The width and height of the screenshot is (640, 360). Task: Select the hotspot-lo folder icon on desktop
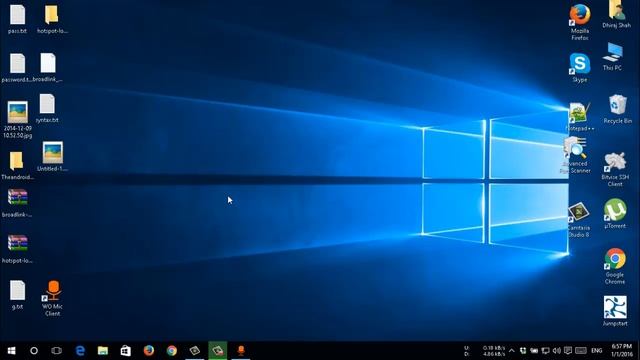tap(52, 19)
